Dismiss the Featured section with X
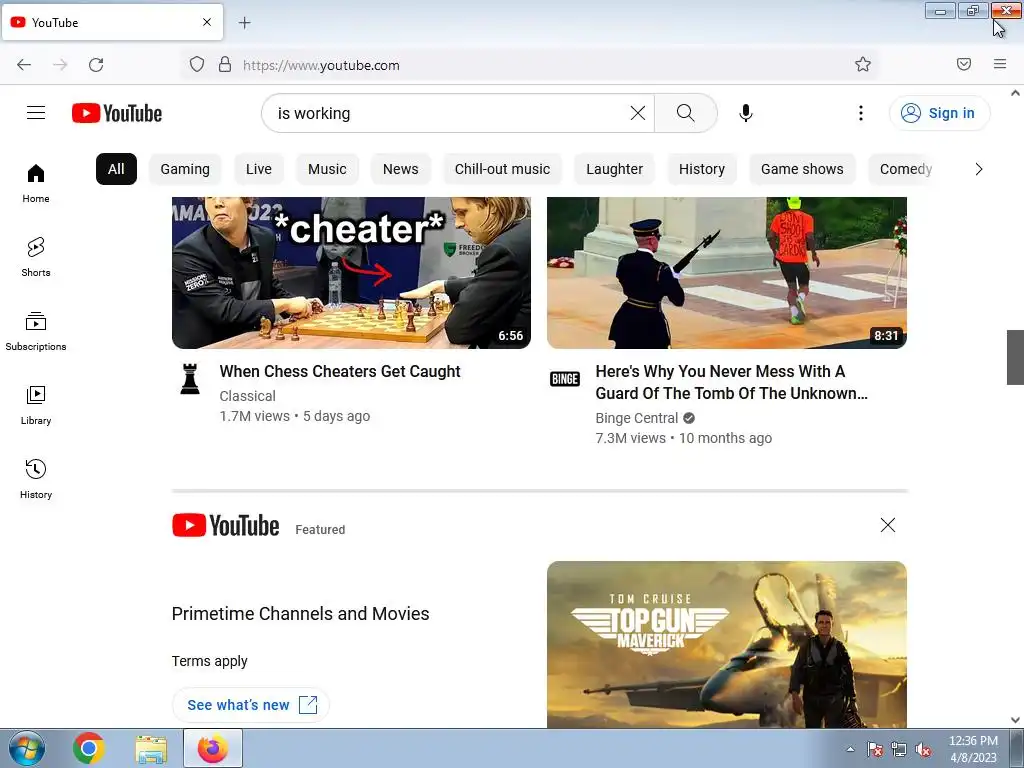This screenshot has width=1024, height=768. click(888, 525)
